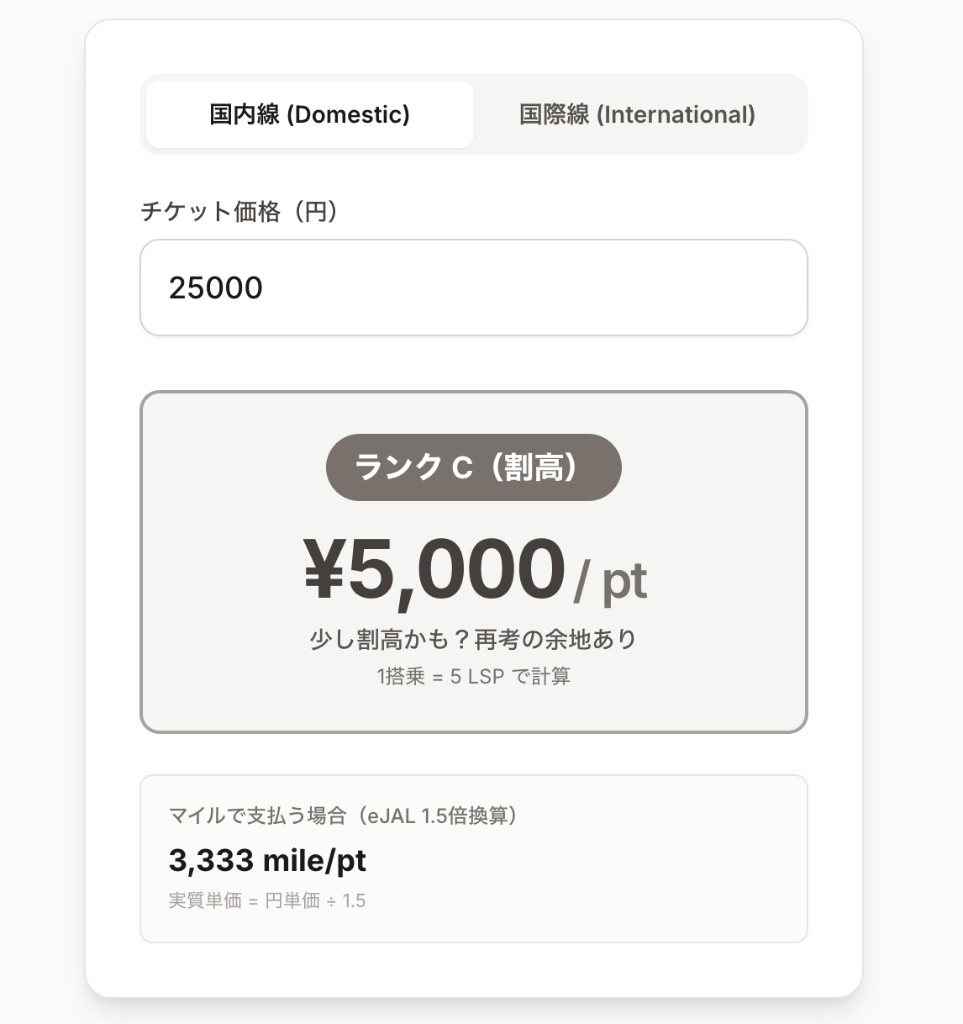Click the "1搭乗 = 5 LSP で計算" note
963x1024 pixels.
point(473,677)
